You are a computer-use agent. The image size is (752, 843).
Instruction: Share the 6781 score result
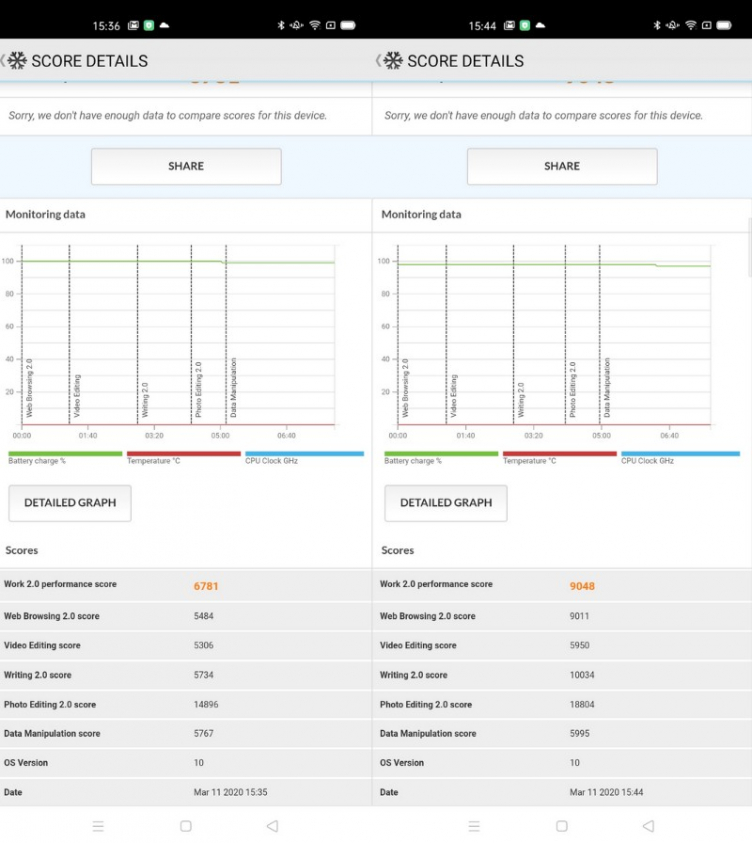(186, 167)
